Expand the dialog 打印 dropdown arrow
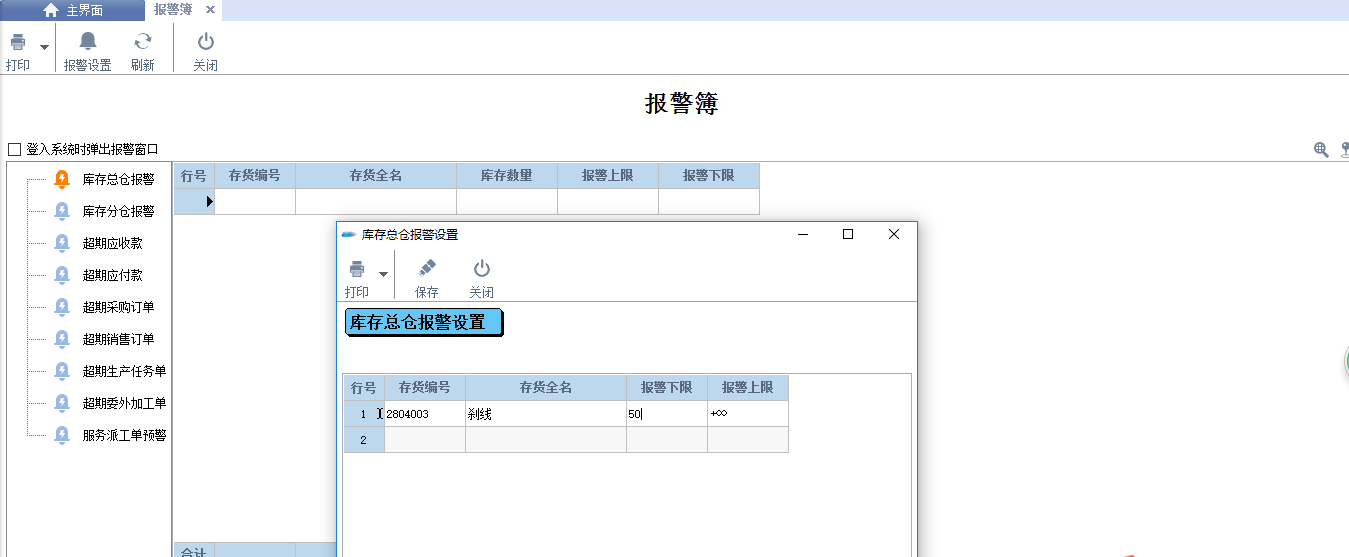Image resolution: width=1349 pixels, height=557 pixels. pyautogui.click(x=383, y=274)
